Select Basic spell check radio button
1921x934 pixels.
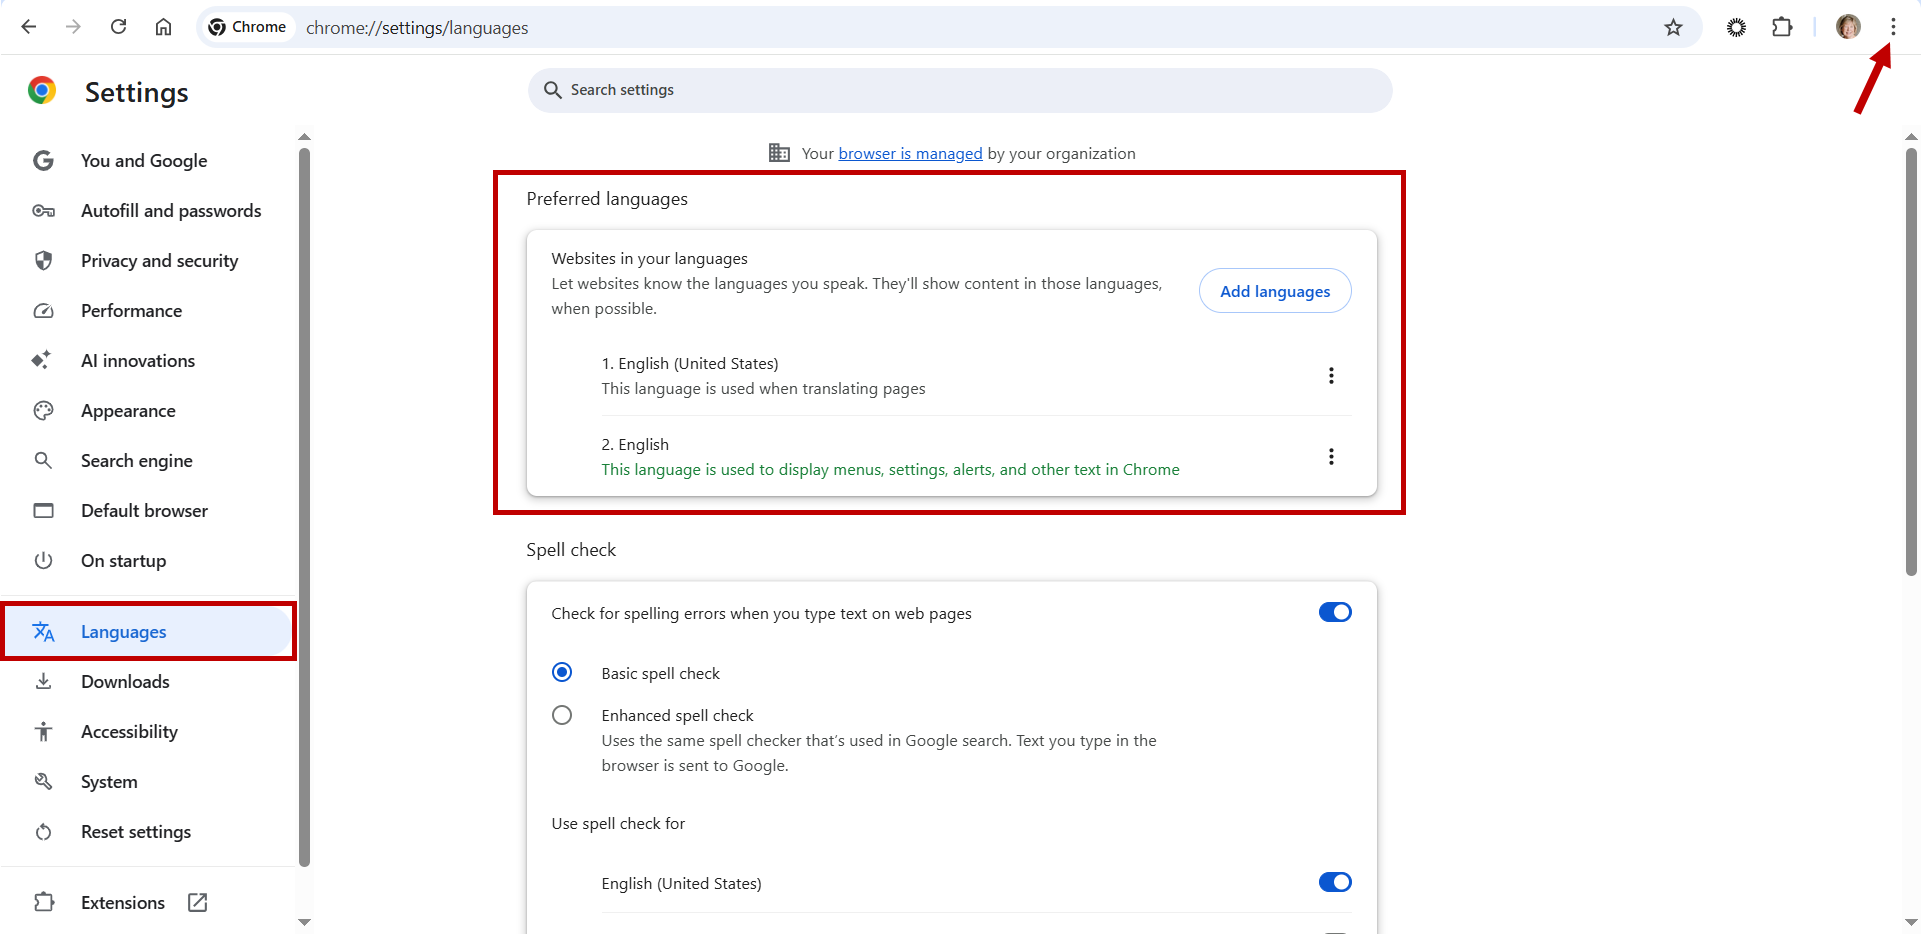562,672
